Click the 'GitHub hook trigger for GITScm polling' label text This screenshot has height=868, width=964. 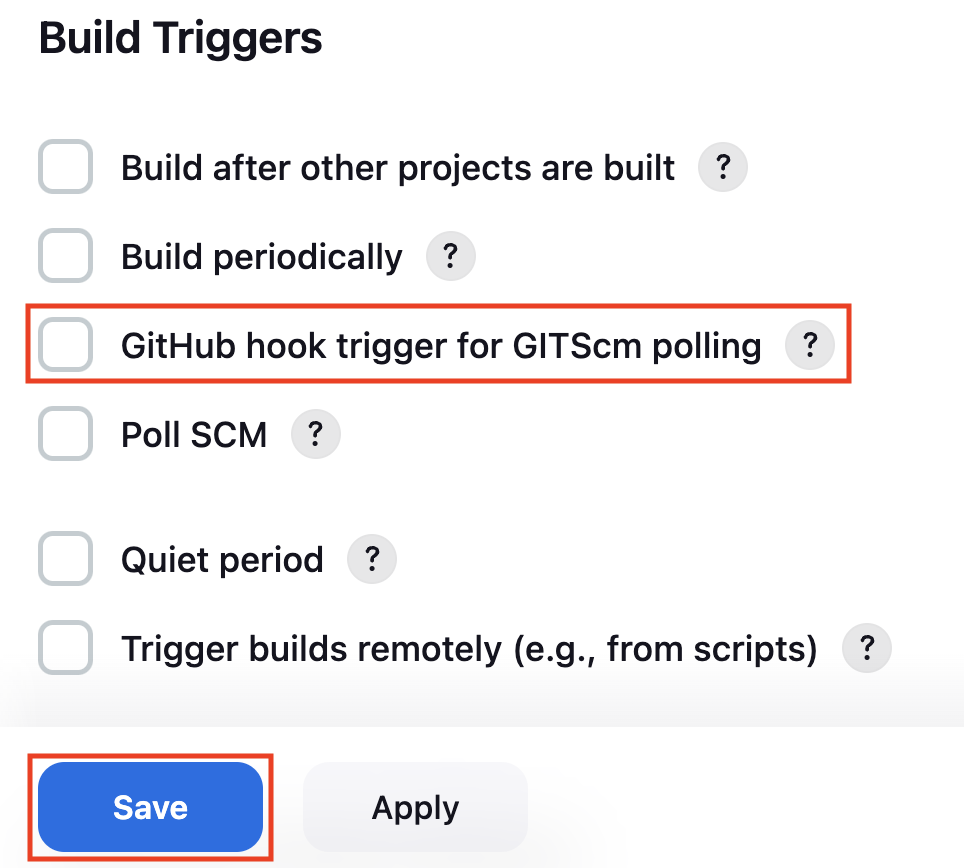tap(441, 346)
